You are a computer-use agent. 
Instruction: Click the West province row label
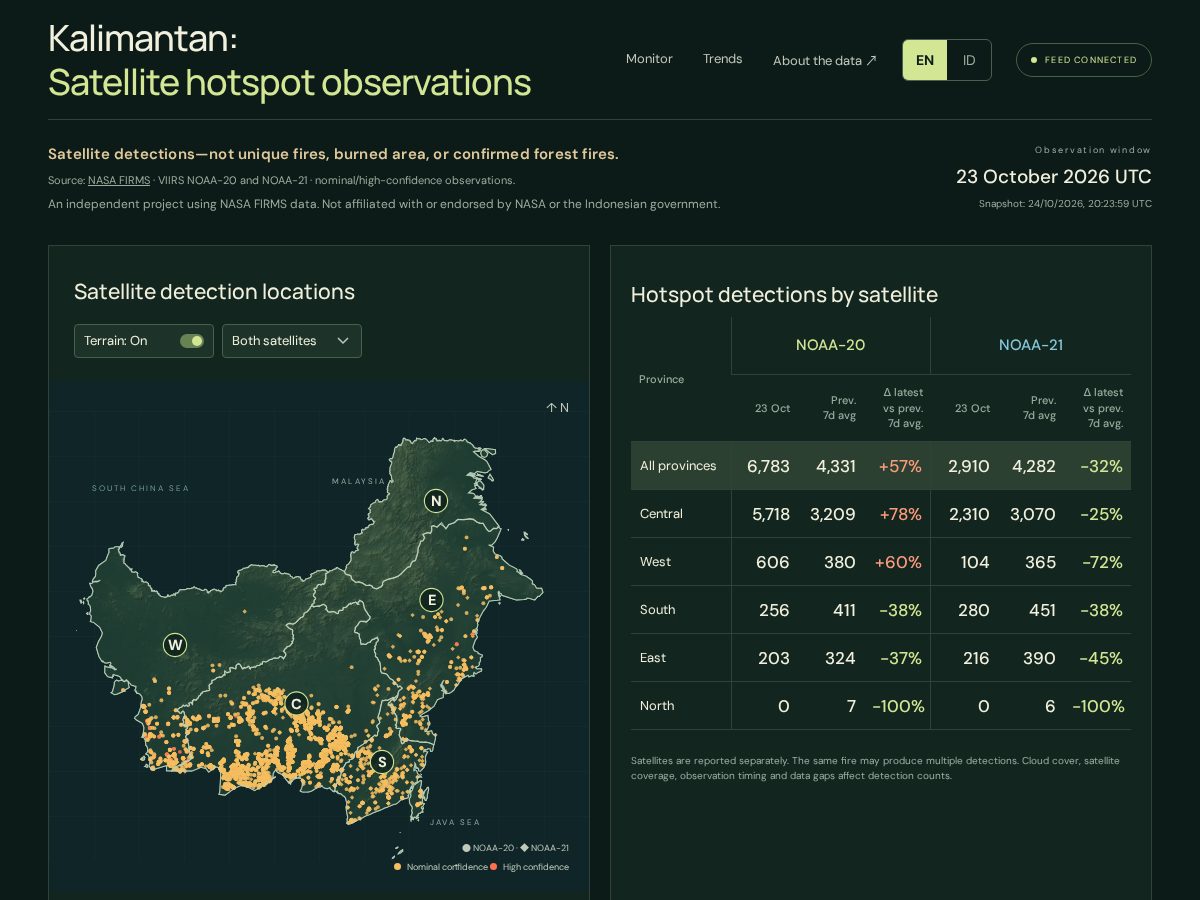tap(655, 562)
